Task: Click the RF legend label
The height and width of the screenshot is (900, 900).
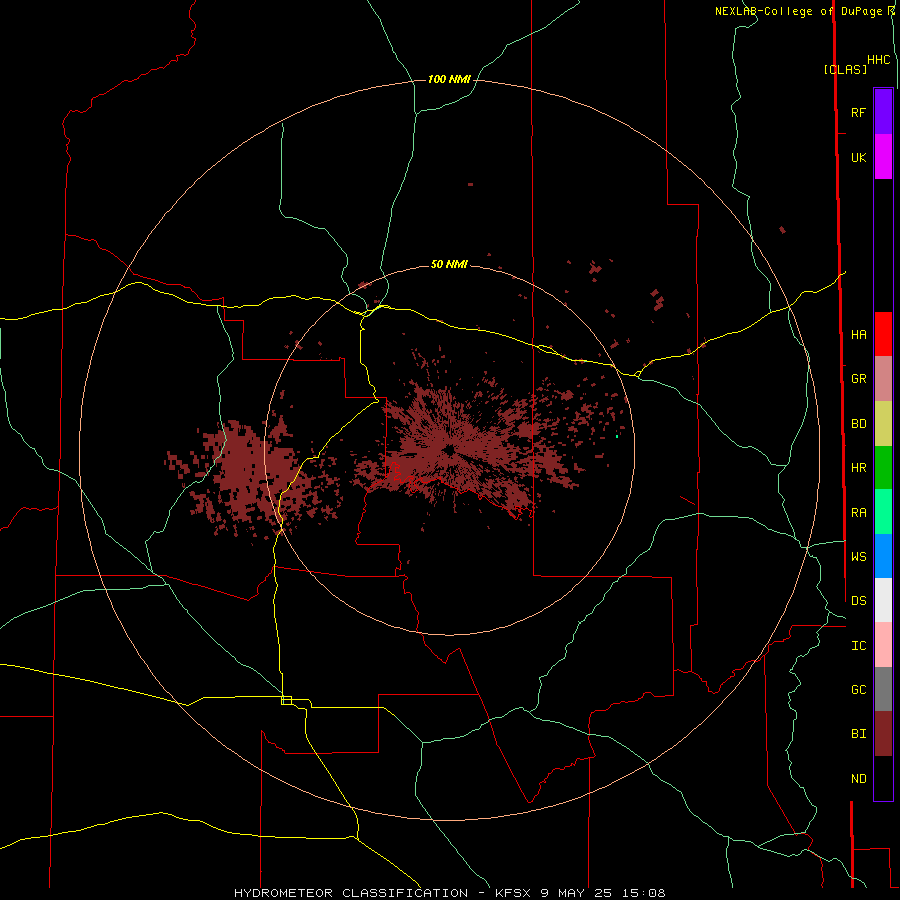Action: (x=858, y=113)
